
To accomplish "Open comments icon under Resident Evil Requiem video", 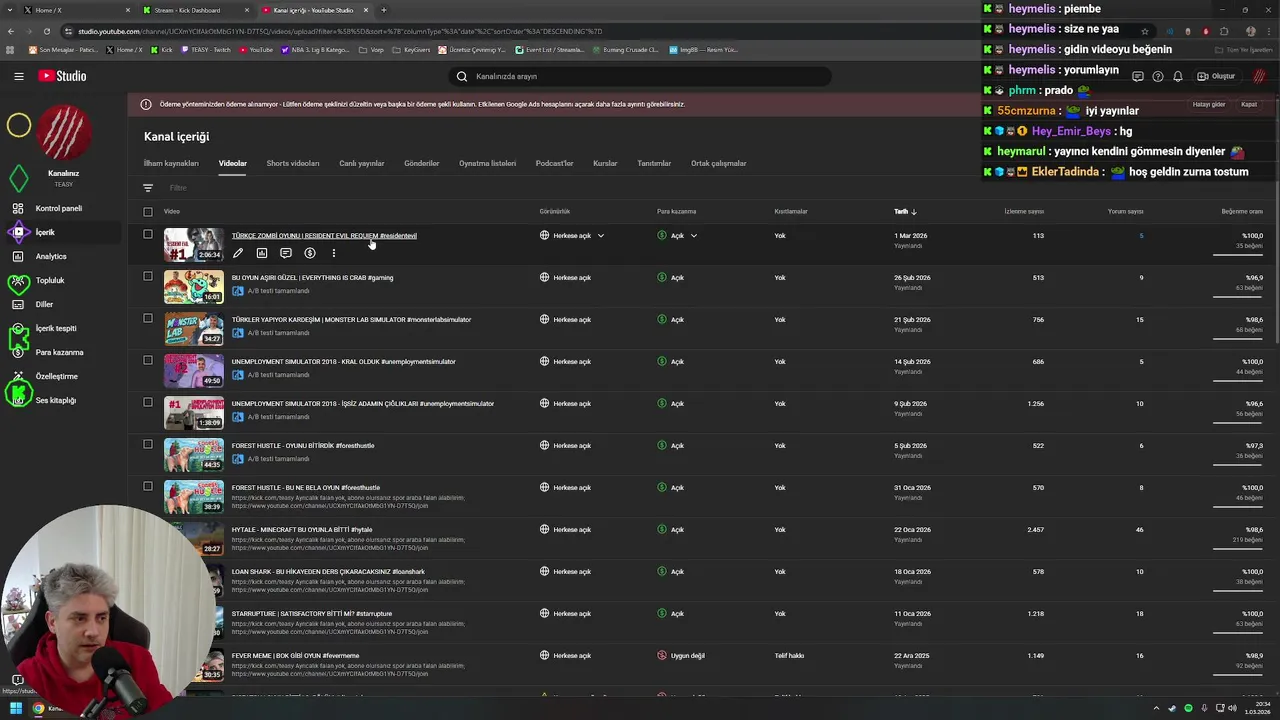I will [x=286, y=253].
